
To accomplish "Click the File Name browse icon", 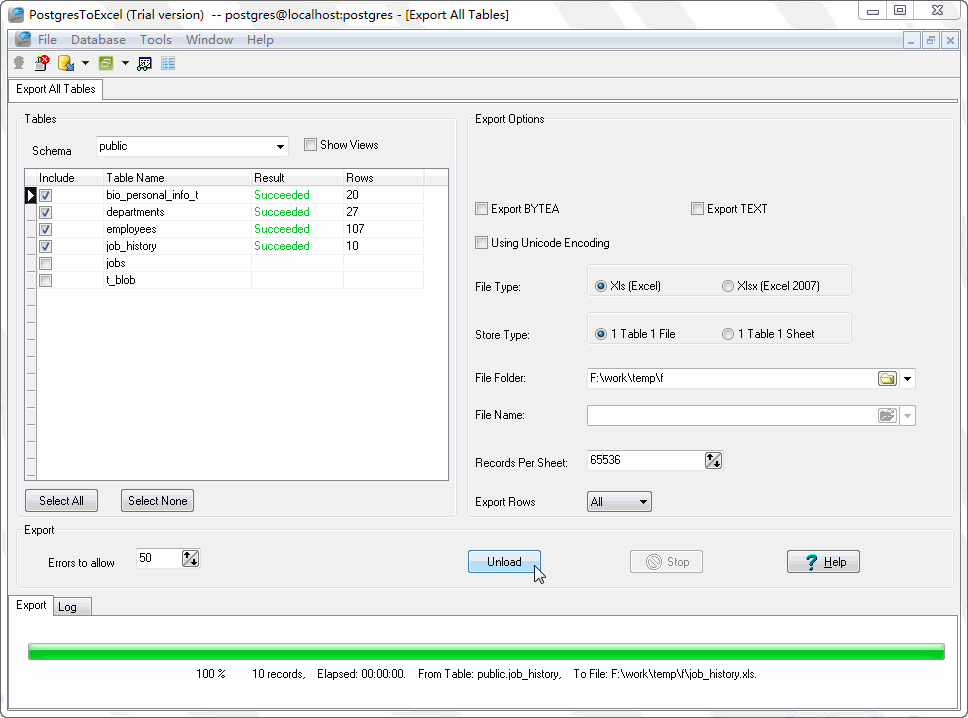I will pyautogui.click(x=887, y=415).
